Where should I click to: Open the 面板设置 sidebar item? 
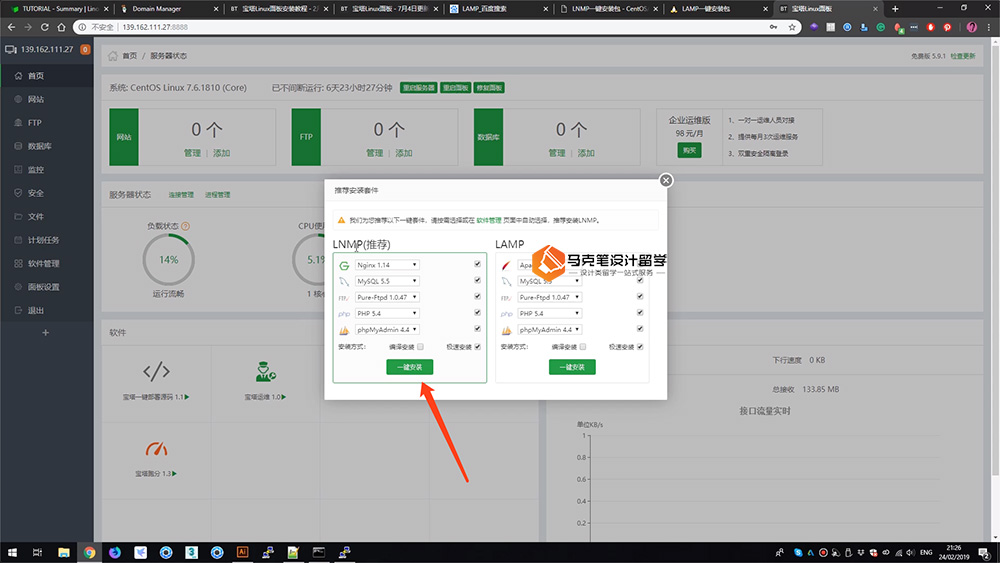tap(47, 287)
